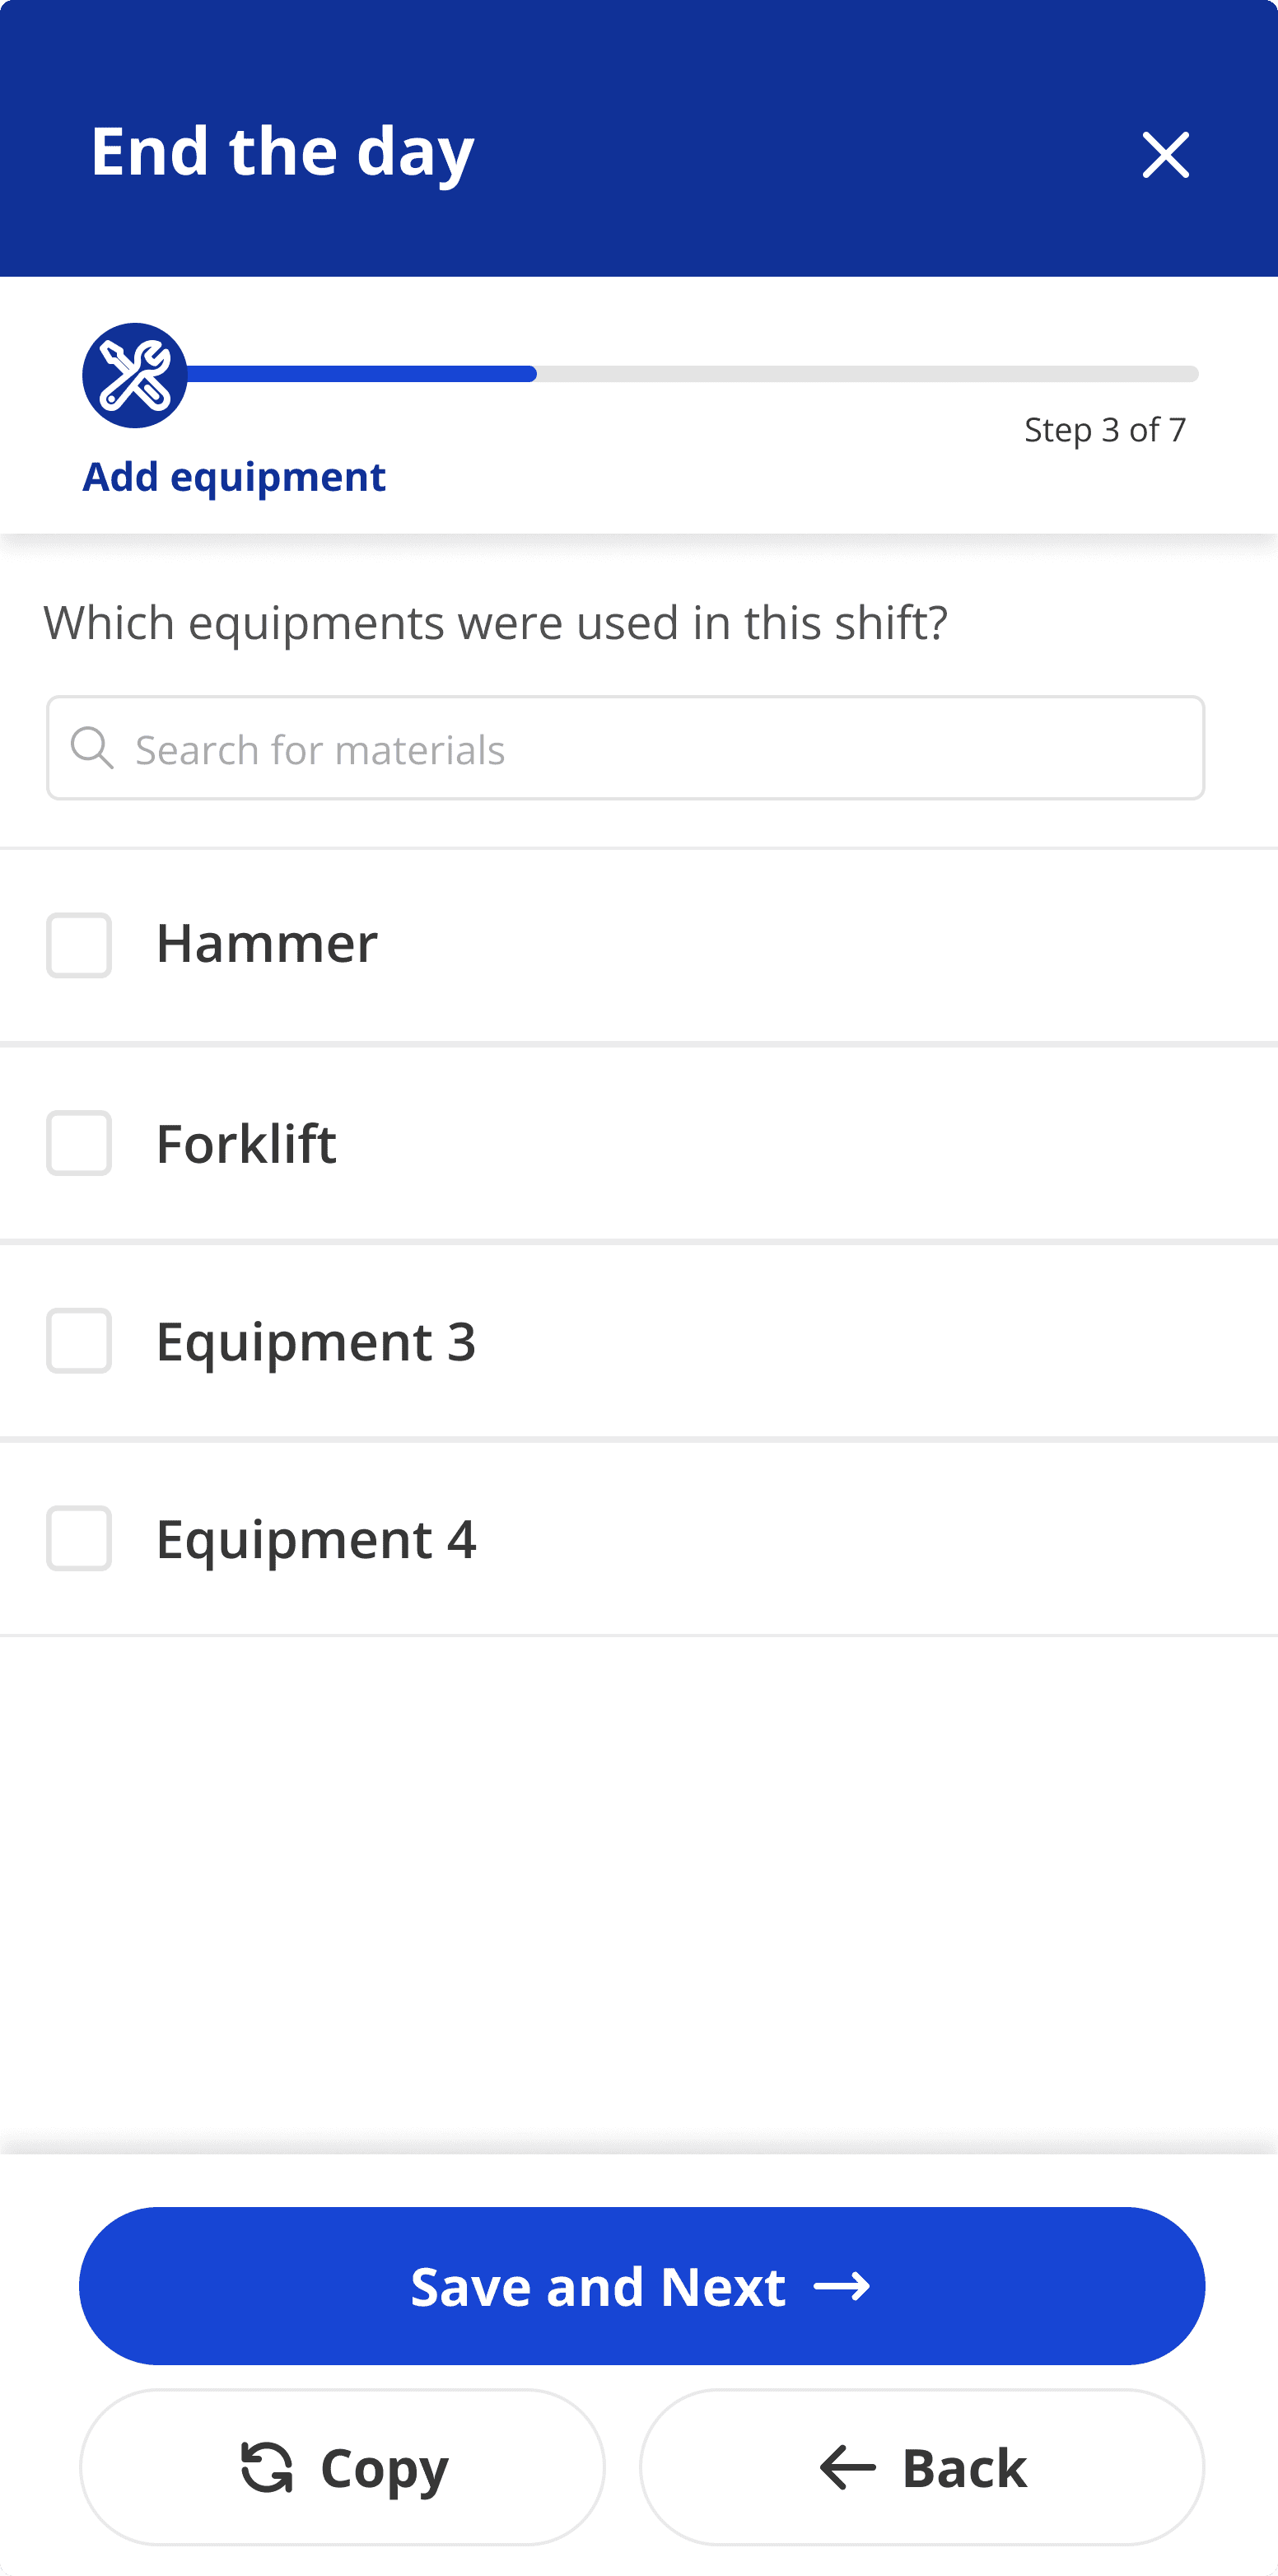This screenshot has height=2576, width=1278.
Task: Select the Equipment 3 checkbox
Action: pos(79,1341)
